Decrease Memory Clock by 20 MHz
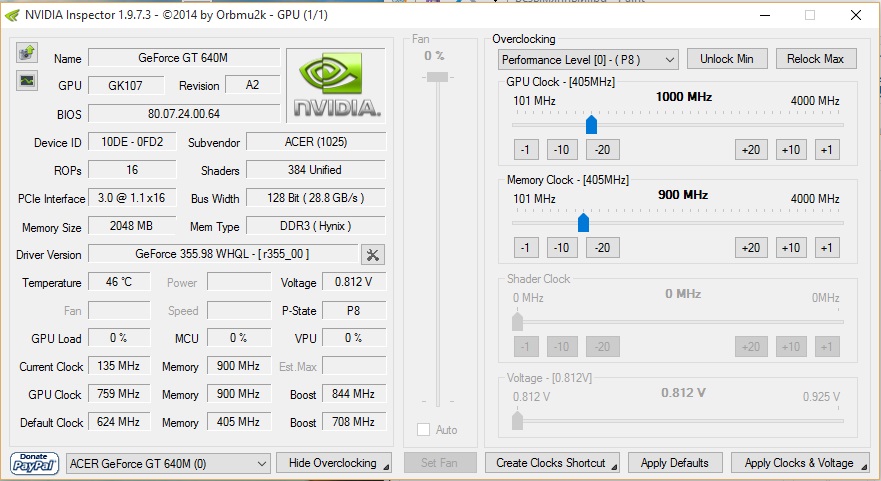The width and height of the screenshot is (881, 481). click(602, 248)
